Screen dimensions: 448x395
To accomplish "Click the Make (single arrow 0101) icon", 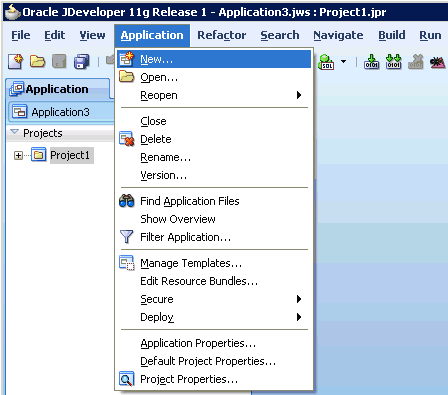I will point(371,62).
